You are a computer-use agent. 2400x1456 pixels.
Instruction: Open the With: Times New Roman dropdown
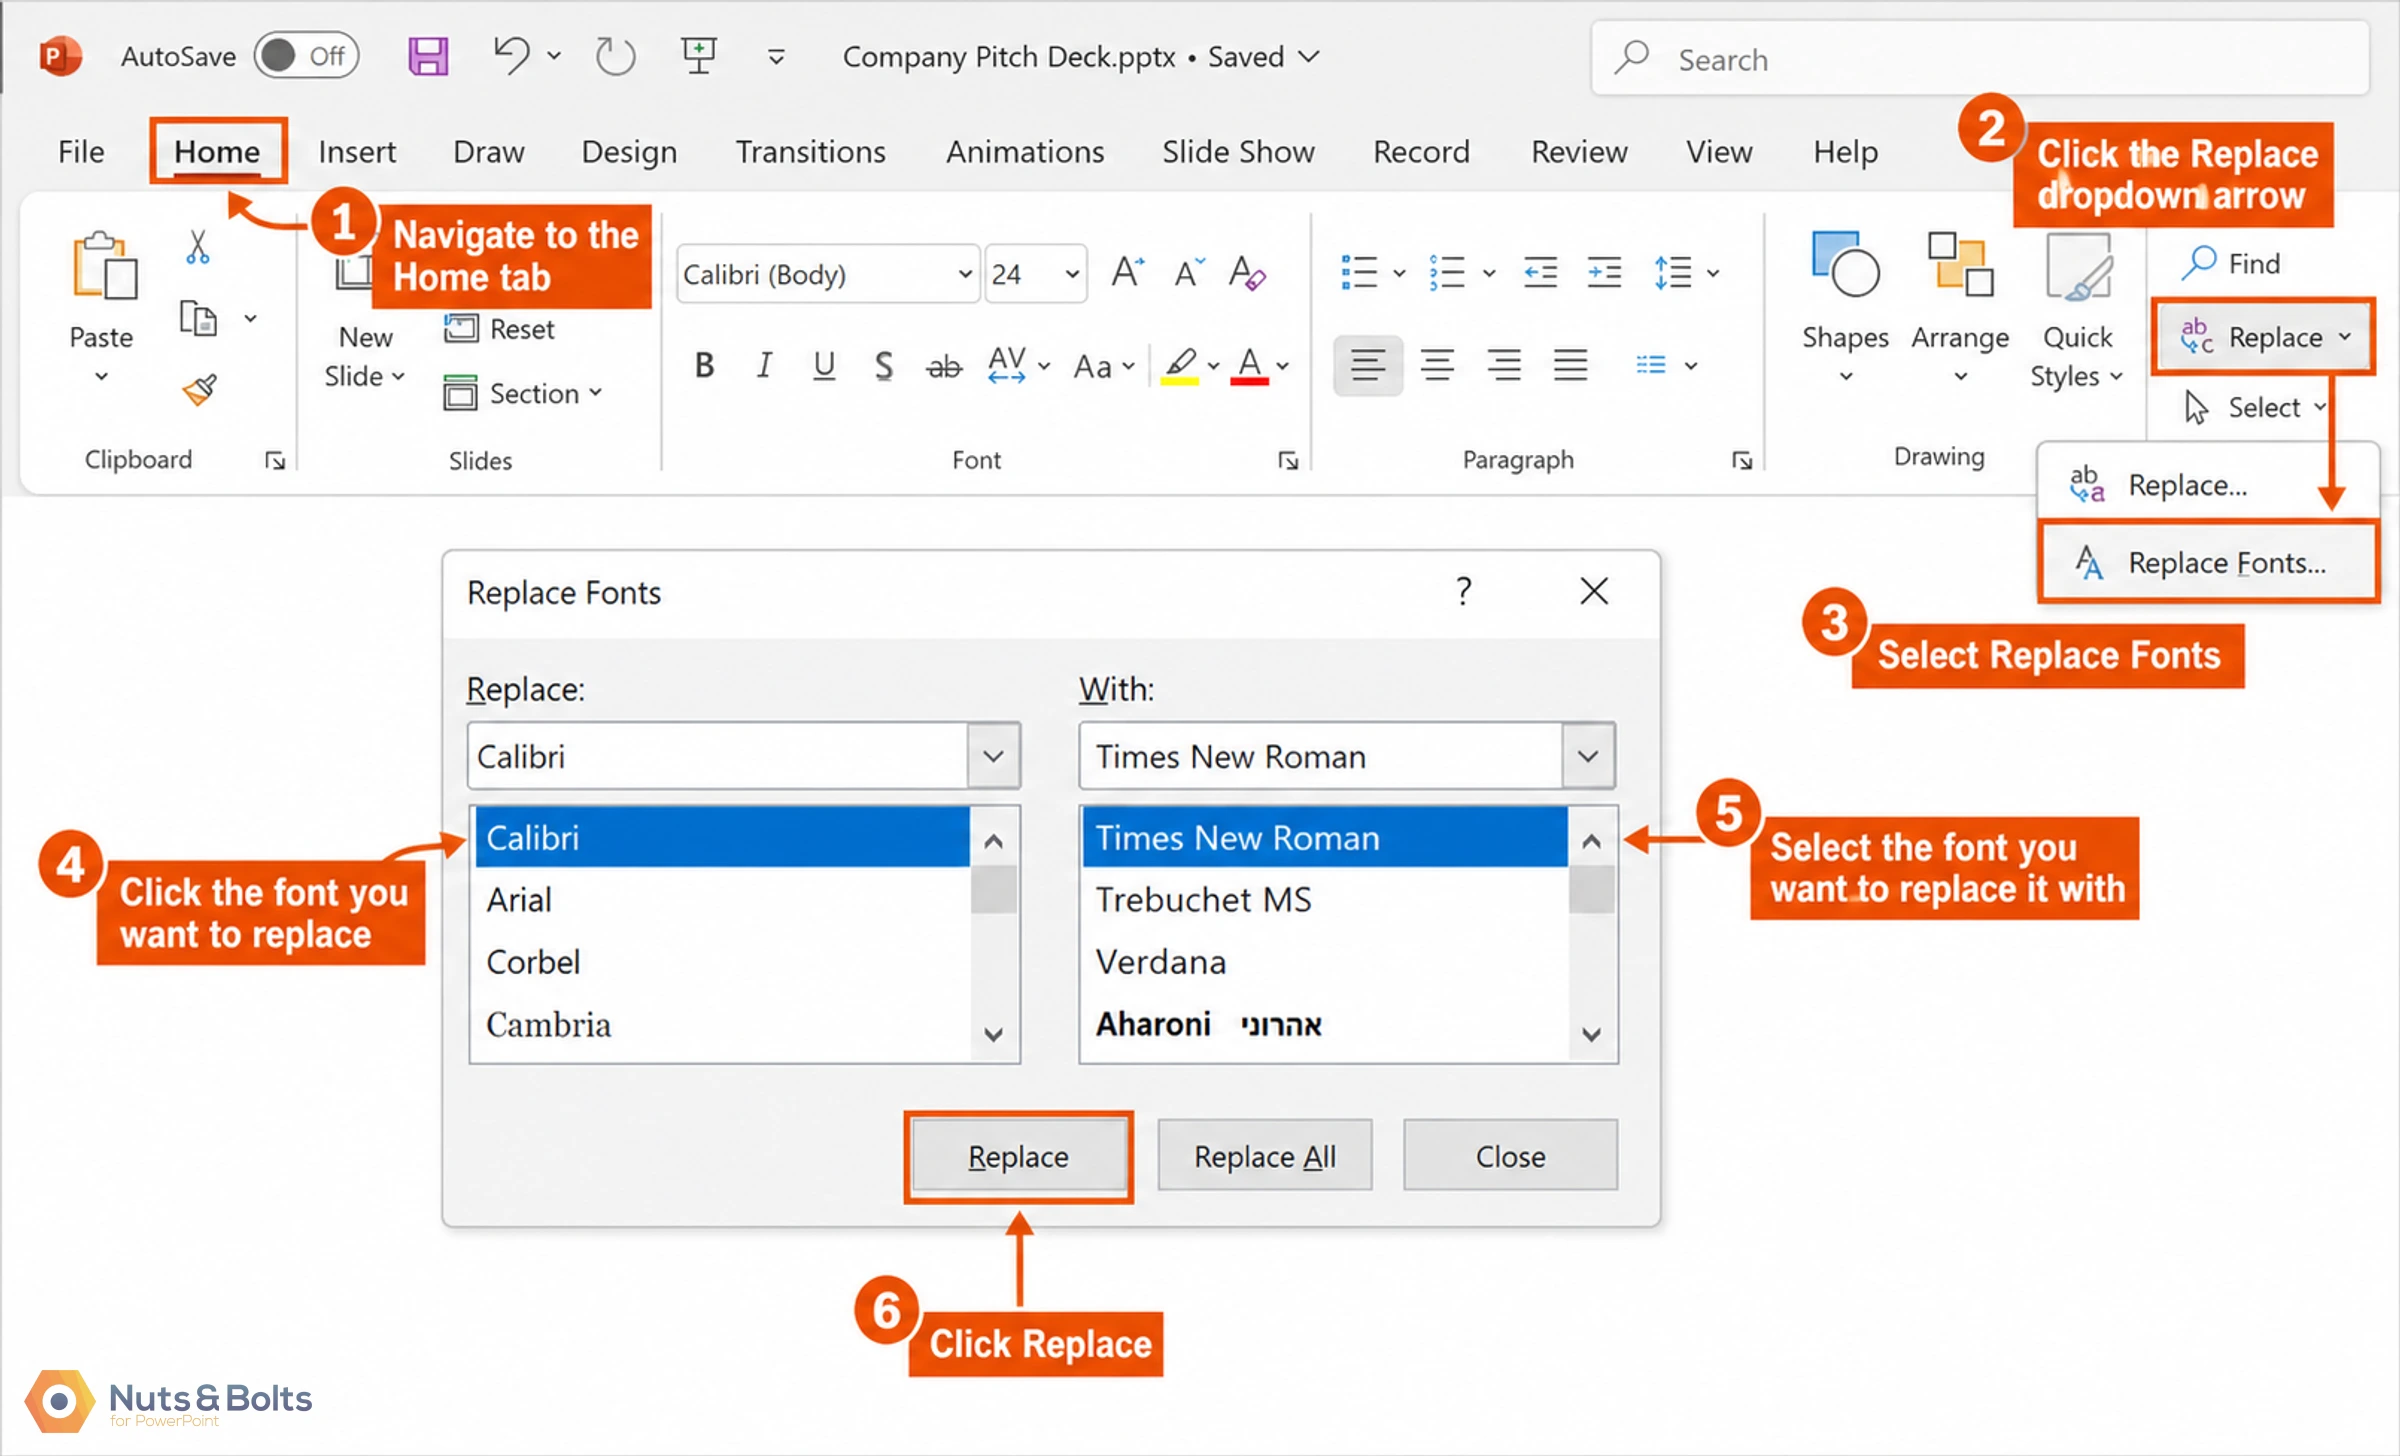[1588, 756]
